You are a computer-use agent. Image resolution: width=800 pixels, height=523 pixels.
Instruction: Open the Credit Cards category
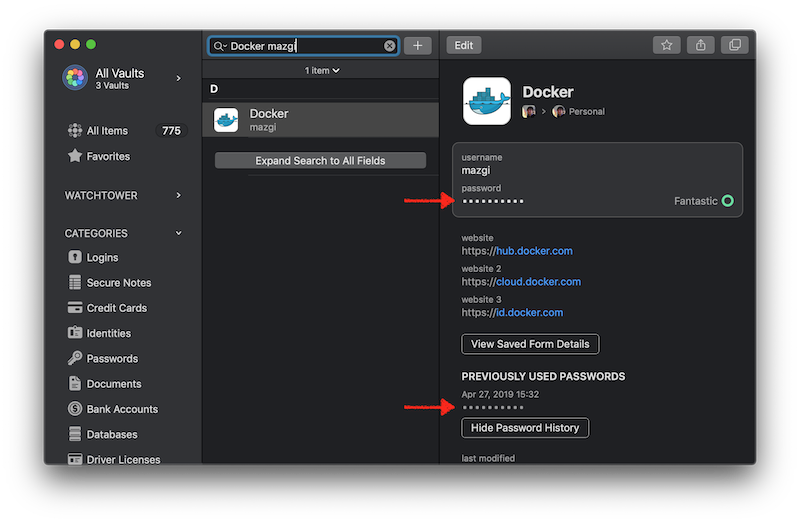(x=116, y=308)
